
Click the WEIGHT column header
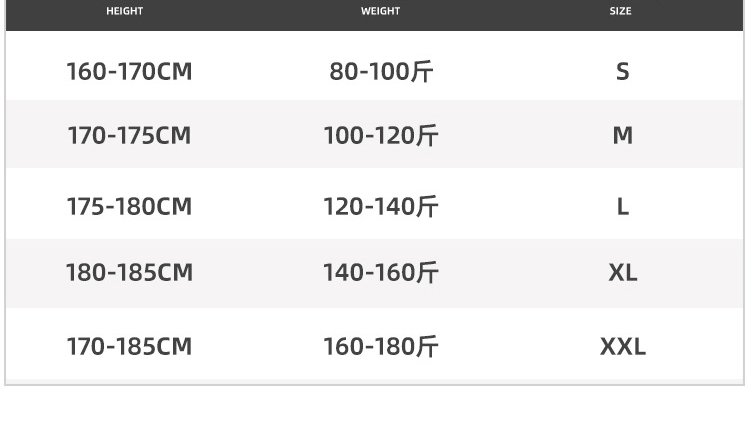point(380,12)
